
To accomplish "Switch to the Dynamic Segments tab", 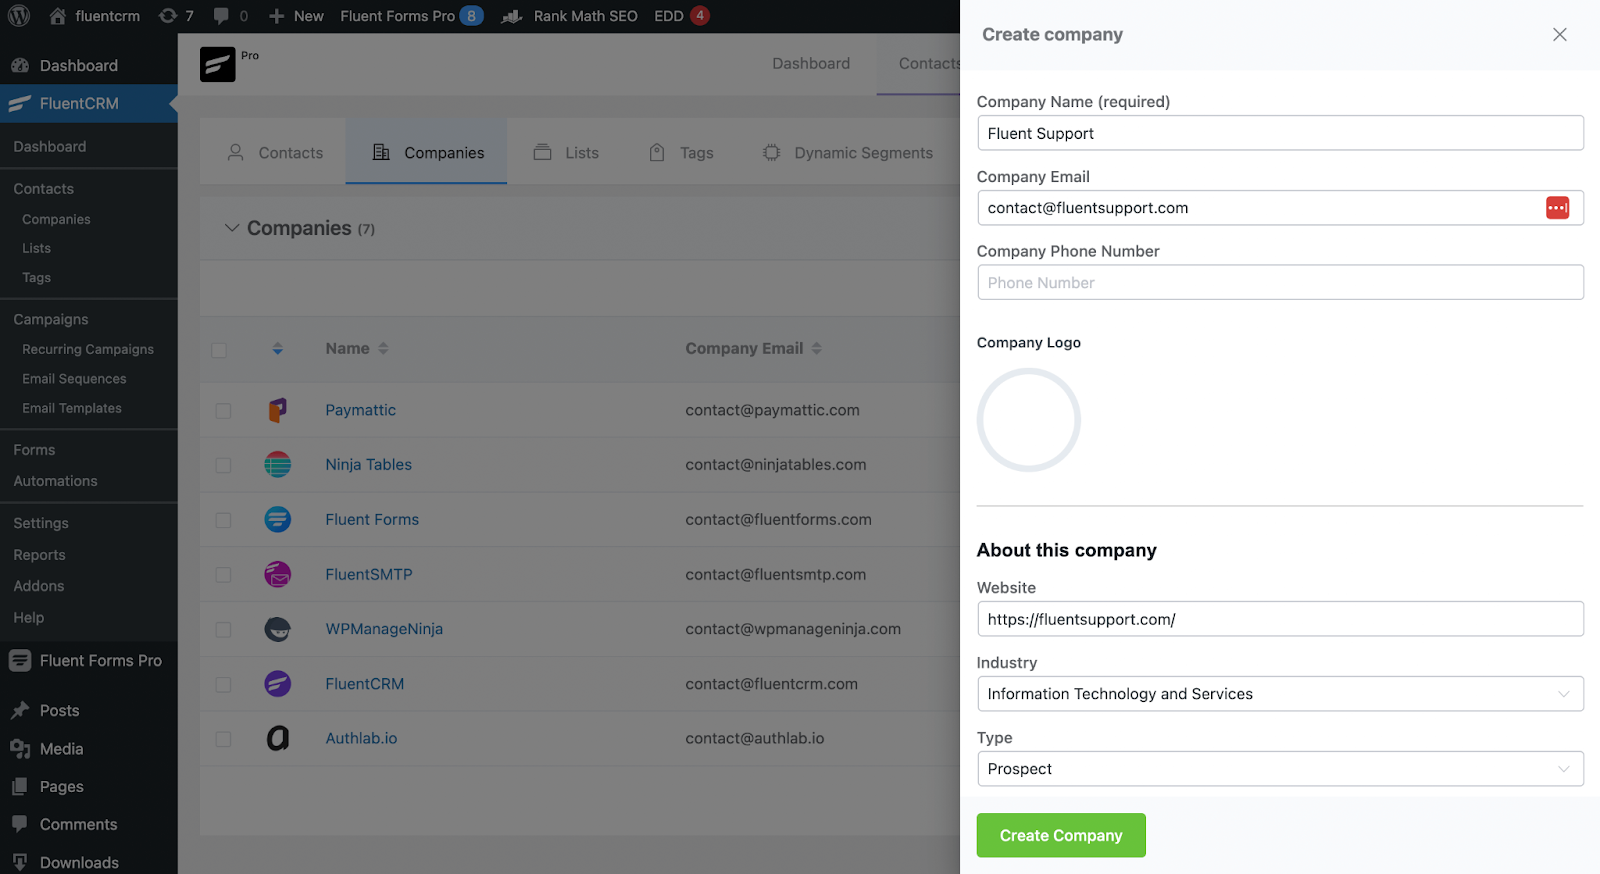I will pyautogui.click(x=847, y=152).
